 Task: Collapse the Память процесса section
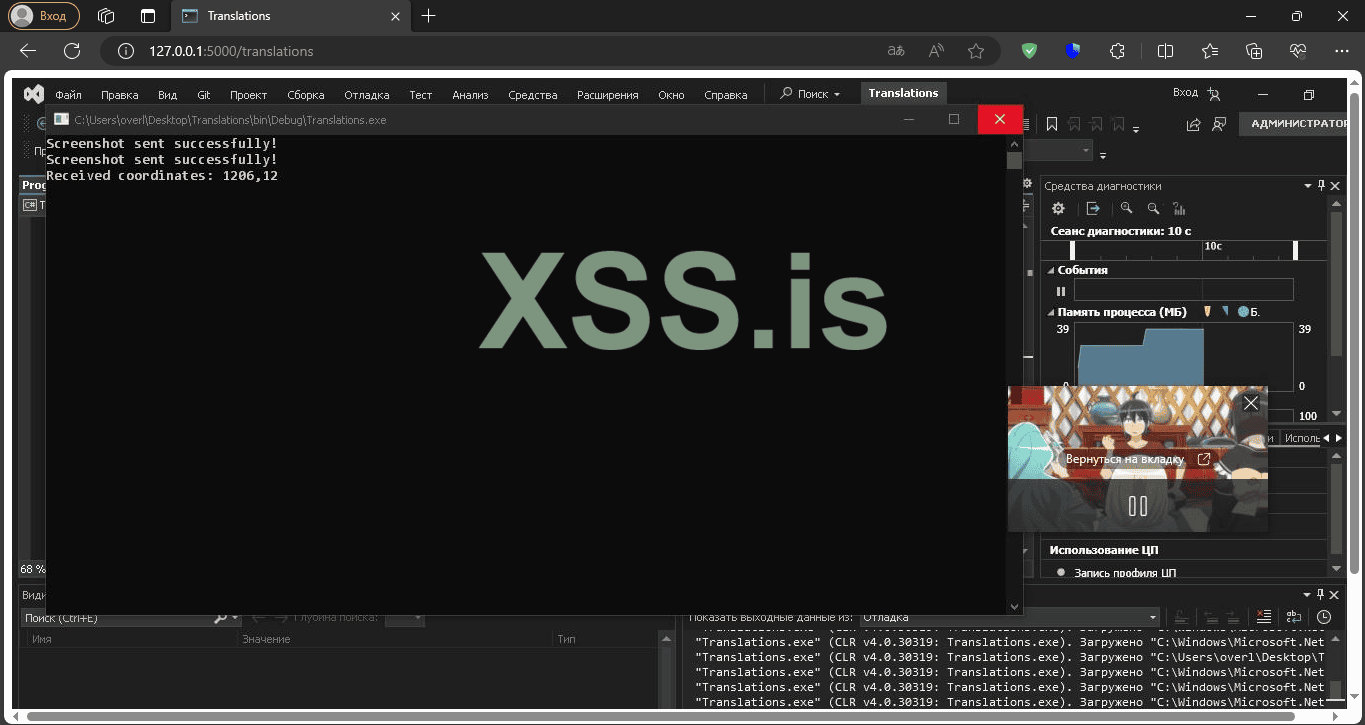point(1050,312)
